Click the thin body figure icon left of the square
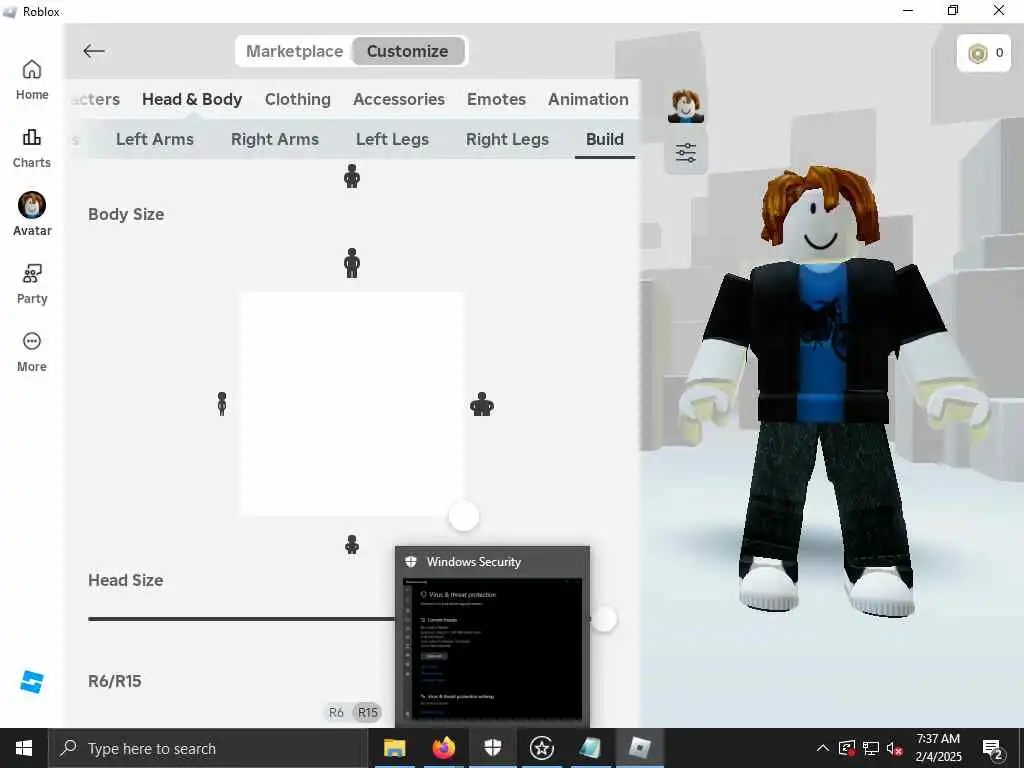This screenshot has height=768, width=1024. 222,404
